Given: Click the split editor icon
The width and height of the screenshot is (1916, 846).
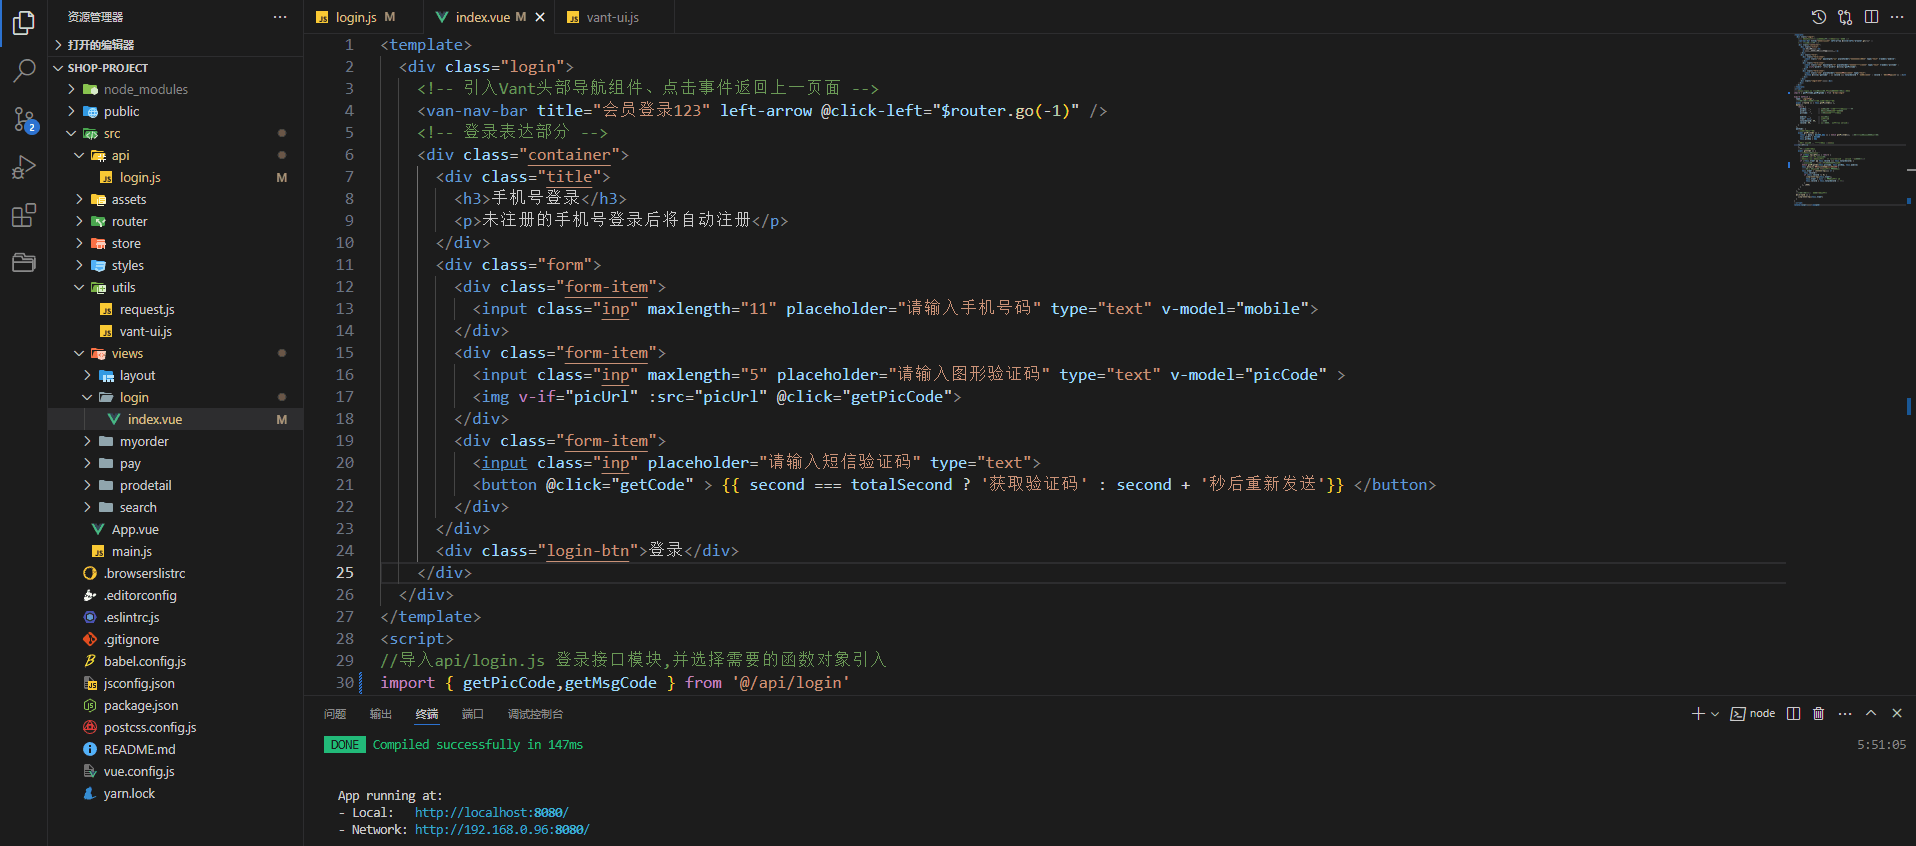Looking at the screenshot, I should coord(1871,17).
